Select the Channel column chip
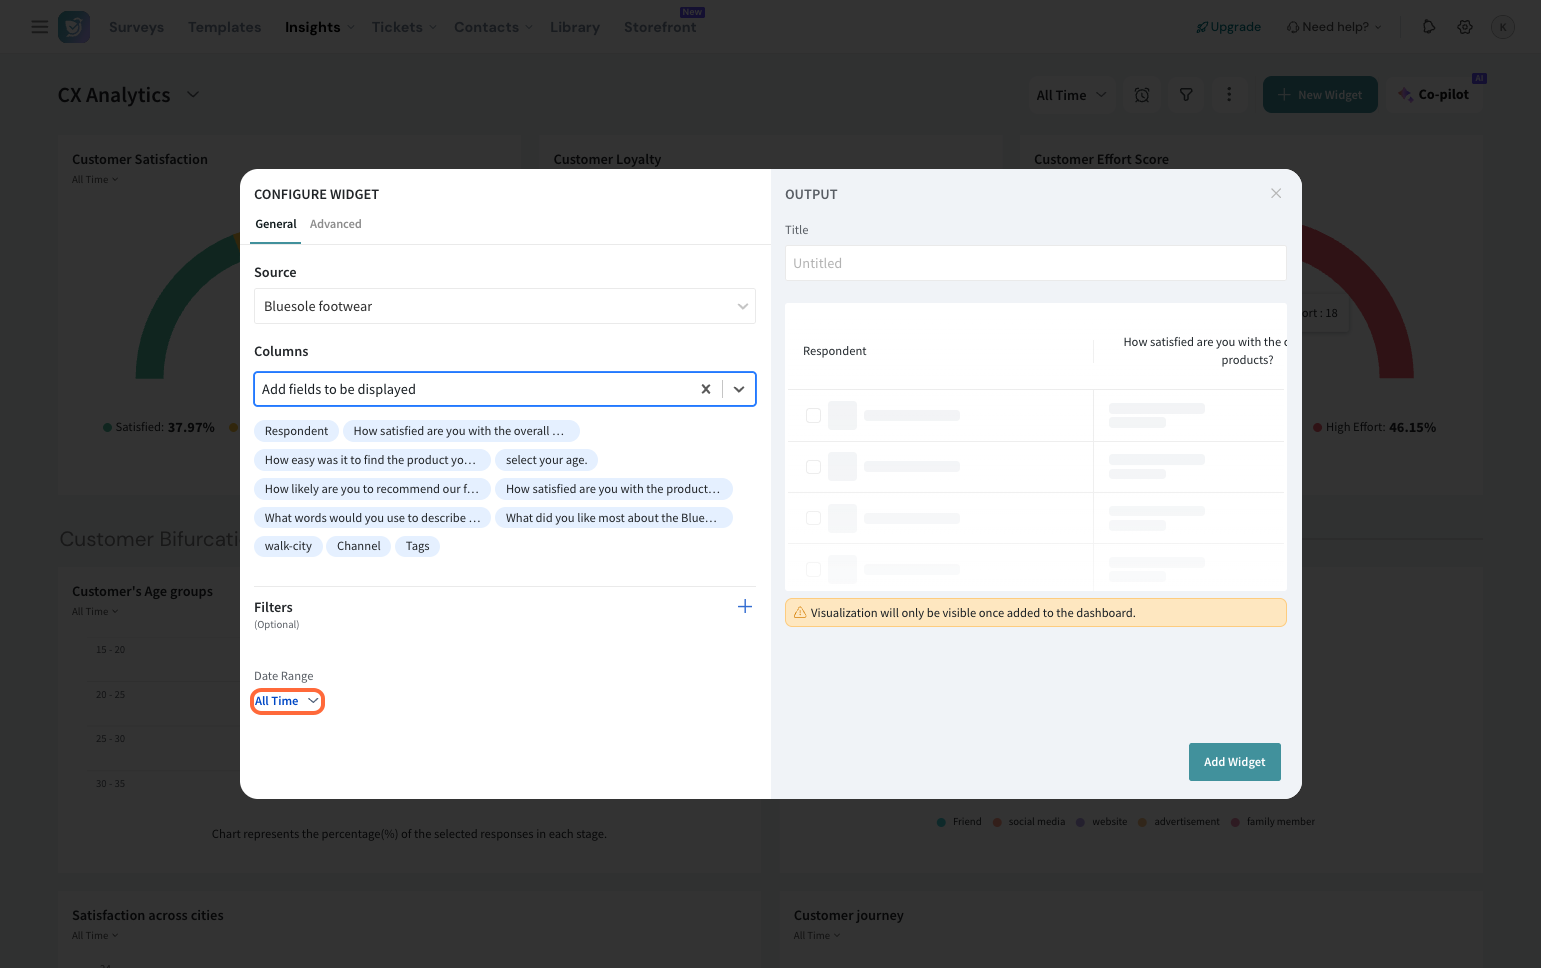This screenshot has width=1541, height=968. (358, 547)
